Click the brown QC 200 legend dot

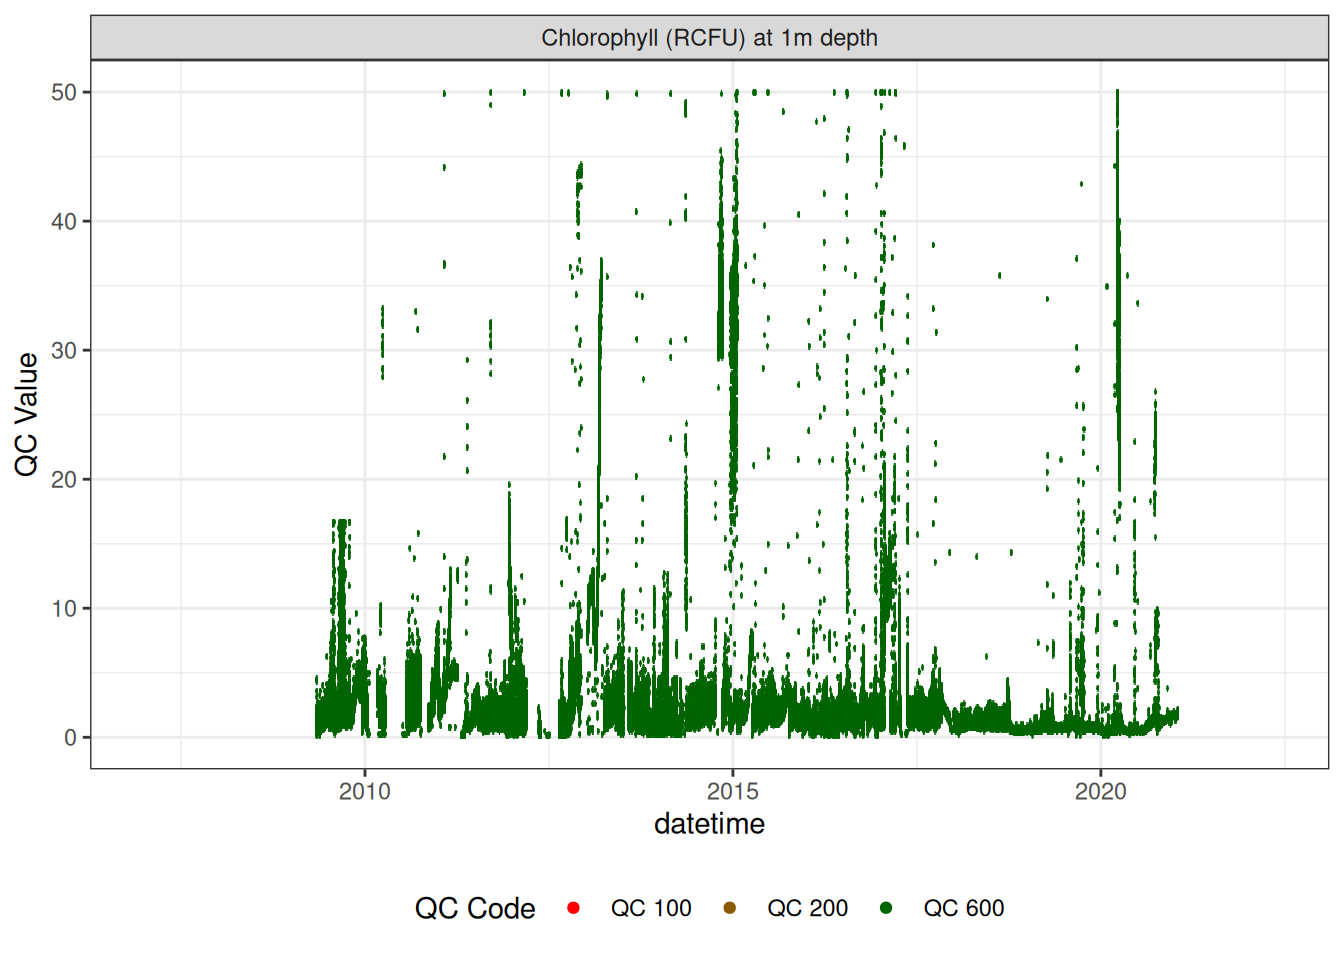pyautogui.click(x=729, y=908)
